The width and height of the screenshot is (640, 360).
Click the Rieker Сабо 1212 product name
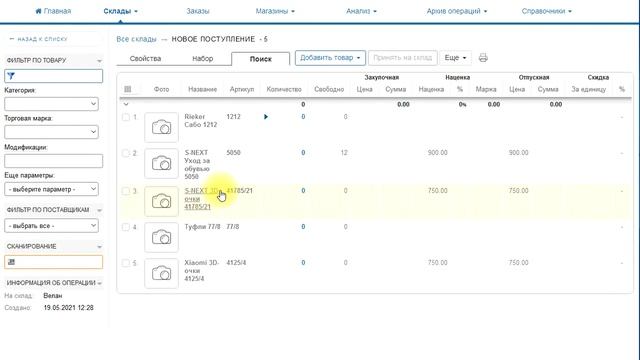click(x=200, y=121)
